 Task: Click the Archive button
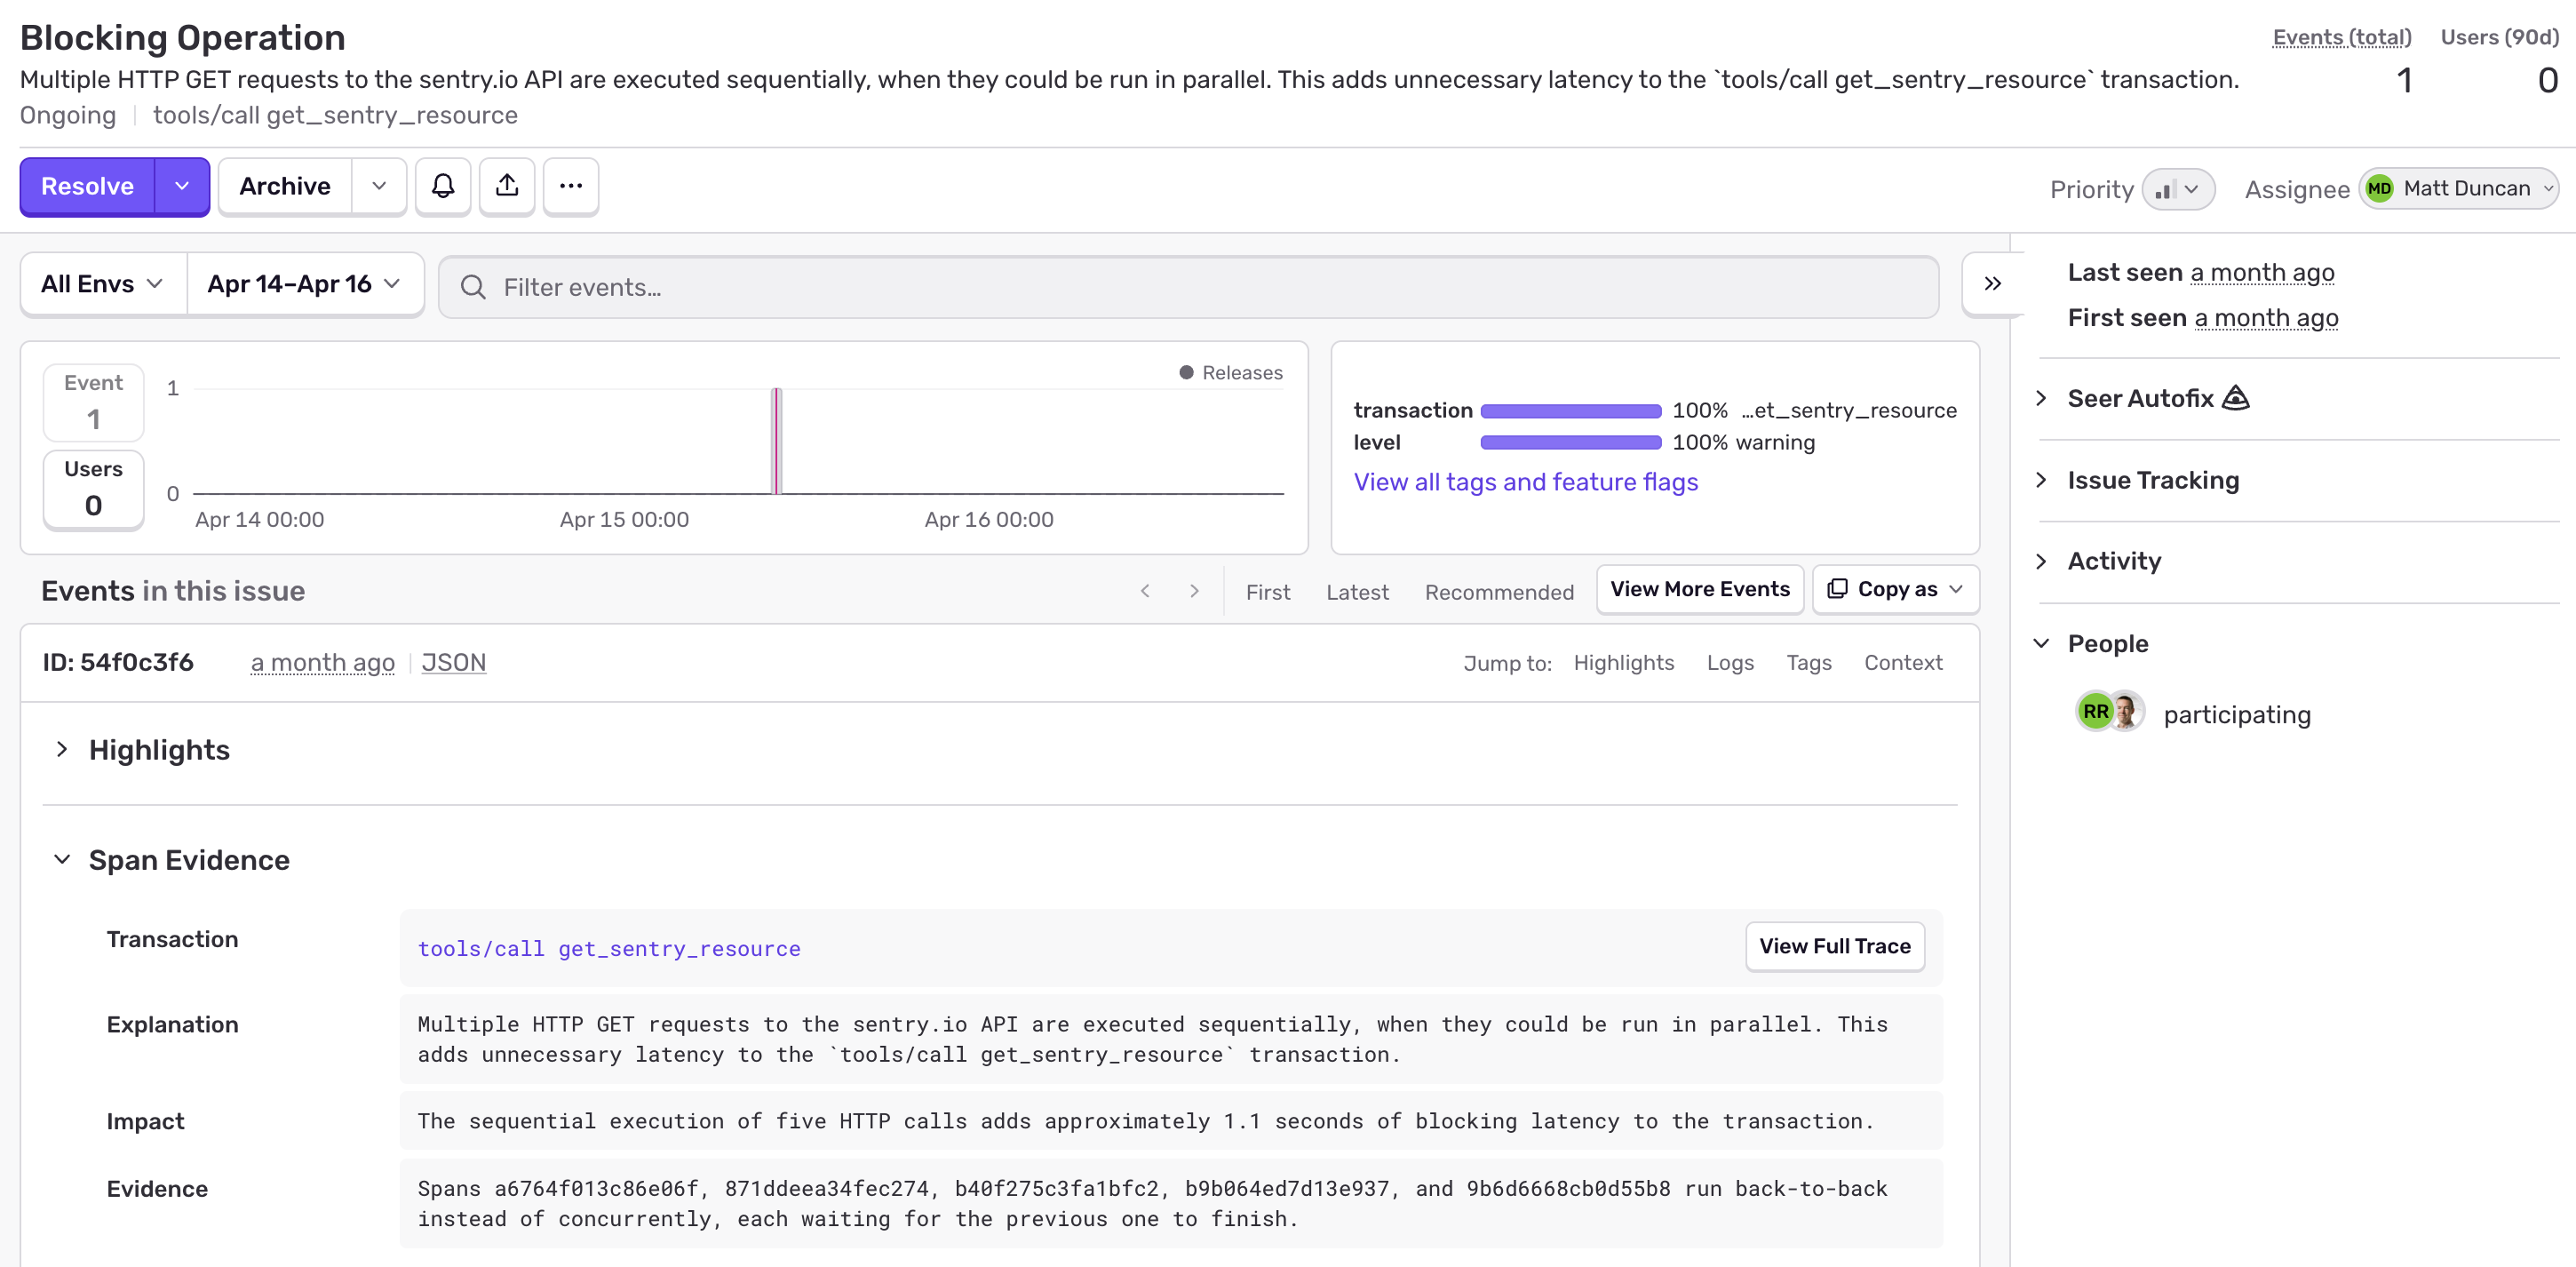285,187
